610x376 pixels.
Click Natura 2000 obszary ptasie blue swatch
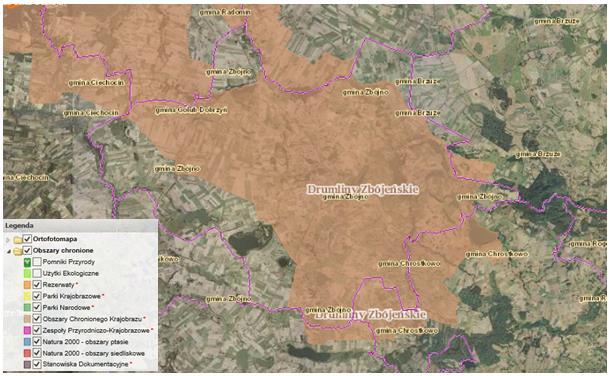[x=27, y=342]
